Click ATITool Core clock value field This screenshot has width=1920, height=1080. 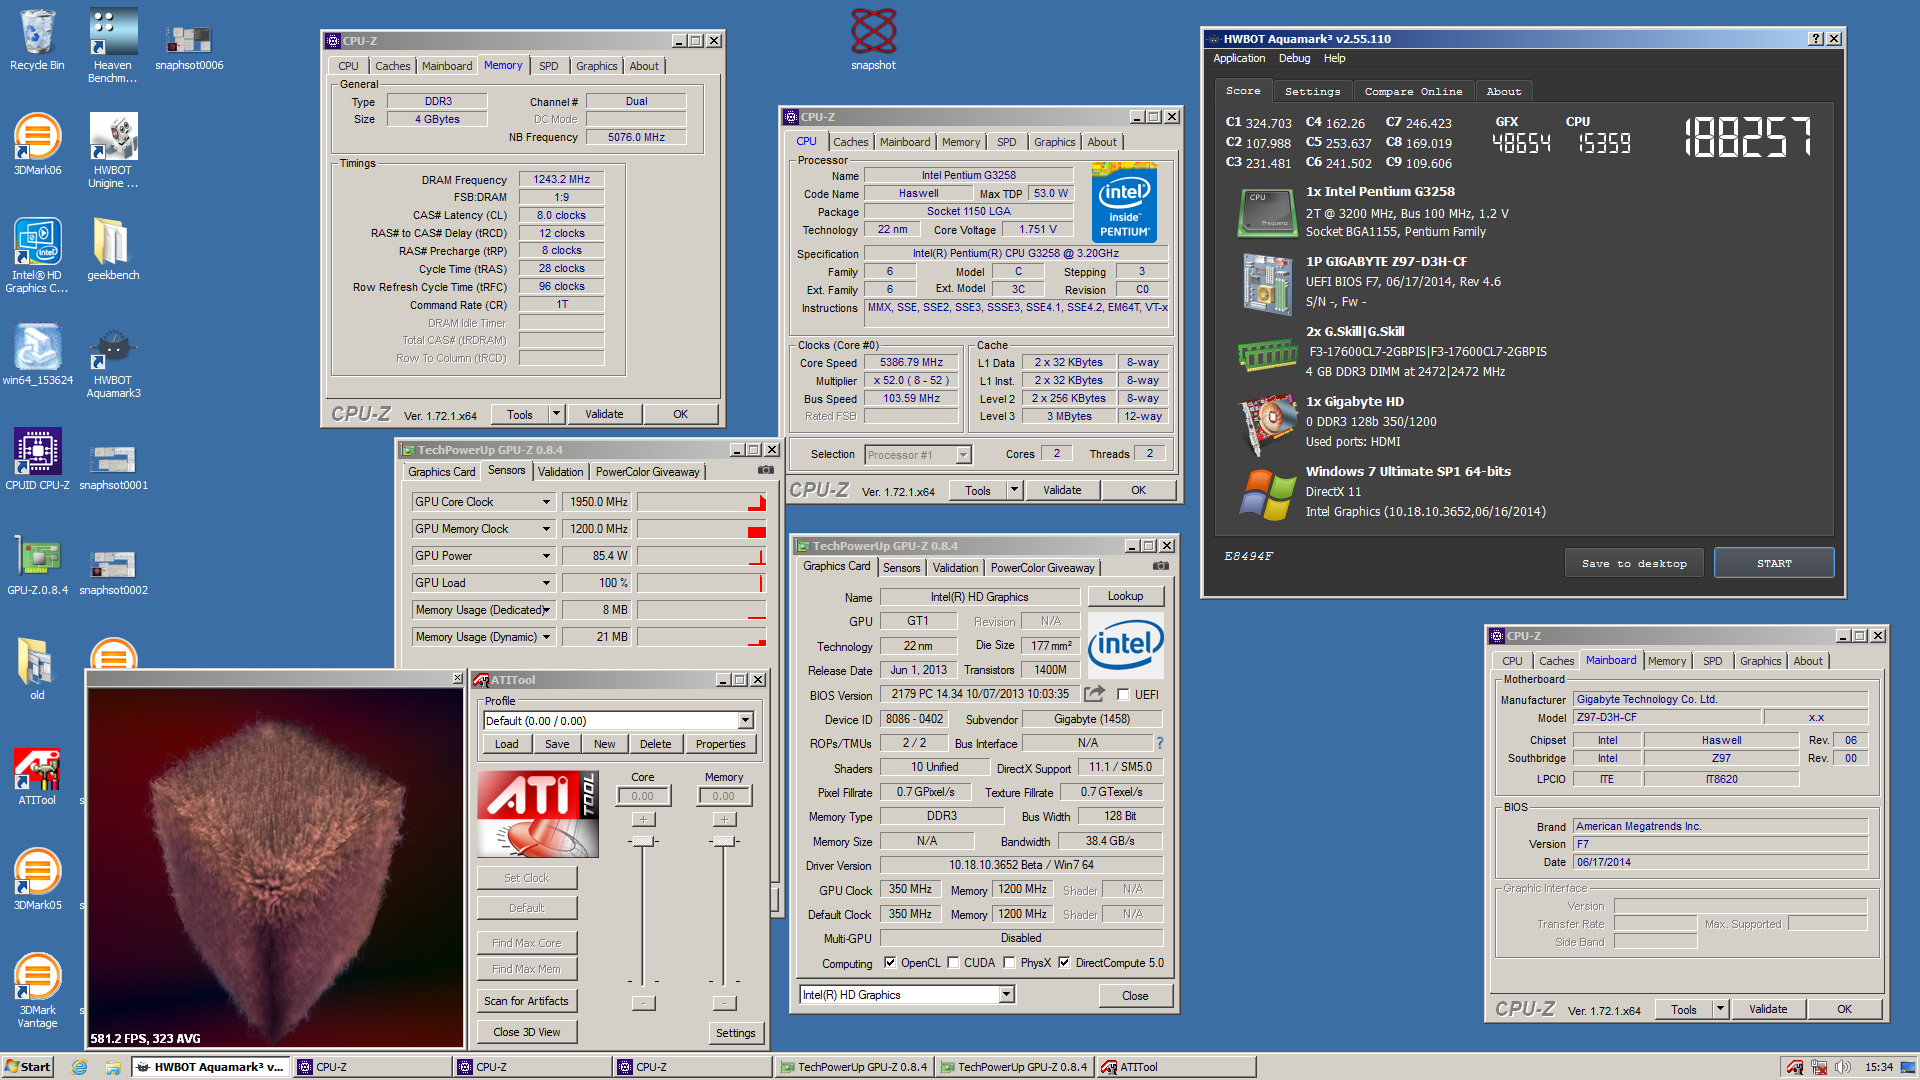[x=643, y=796]
